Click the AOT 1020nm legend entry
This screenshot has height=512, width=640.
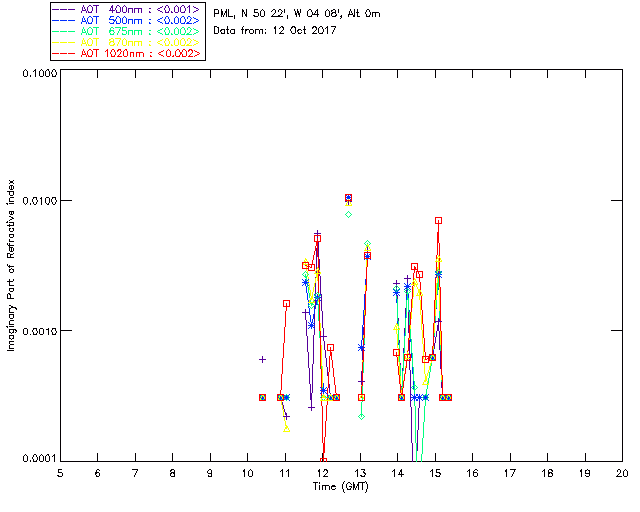point(127,53)
